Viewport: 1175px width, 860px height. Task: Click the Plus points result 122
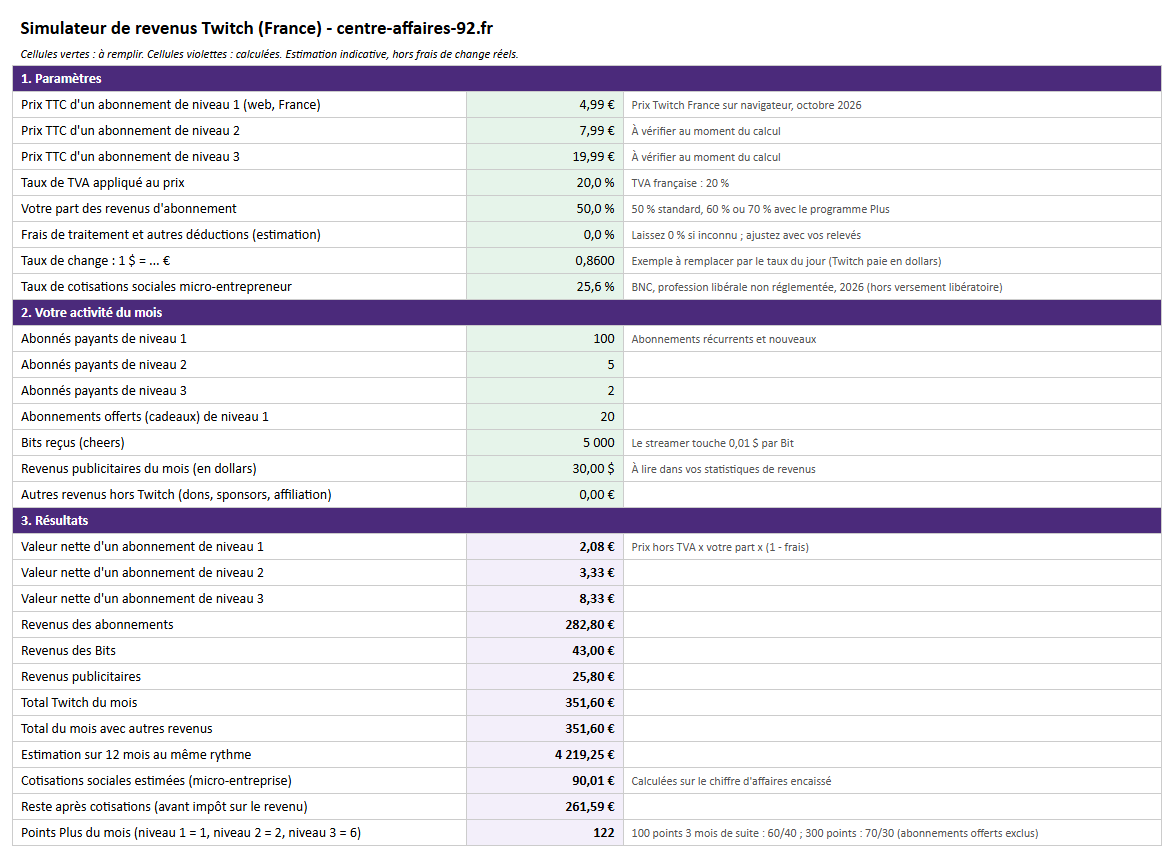545,832
